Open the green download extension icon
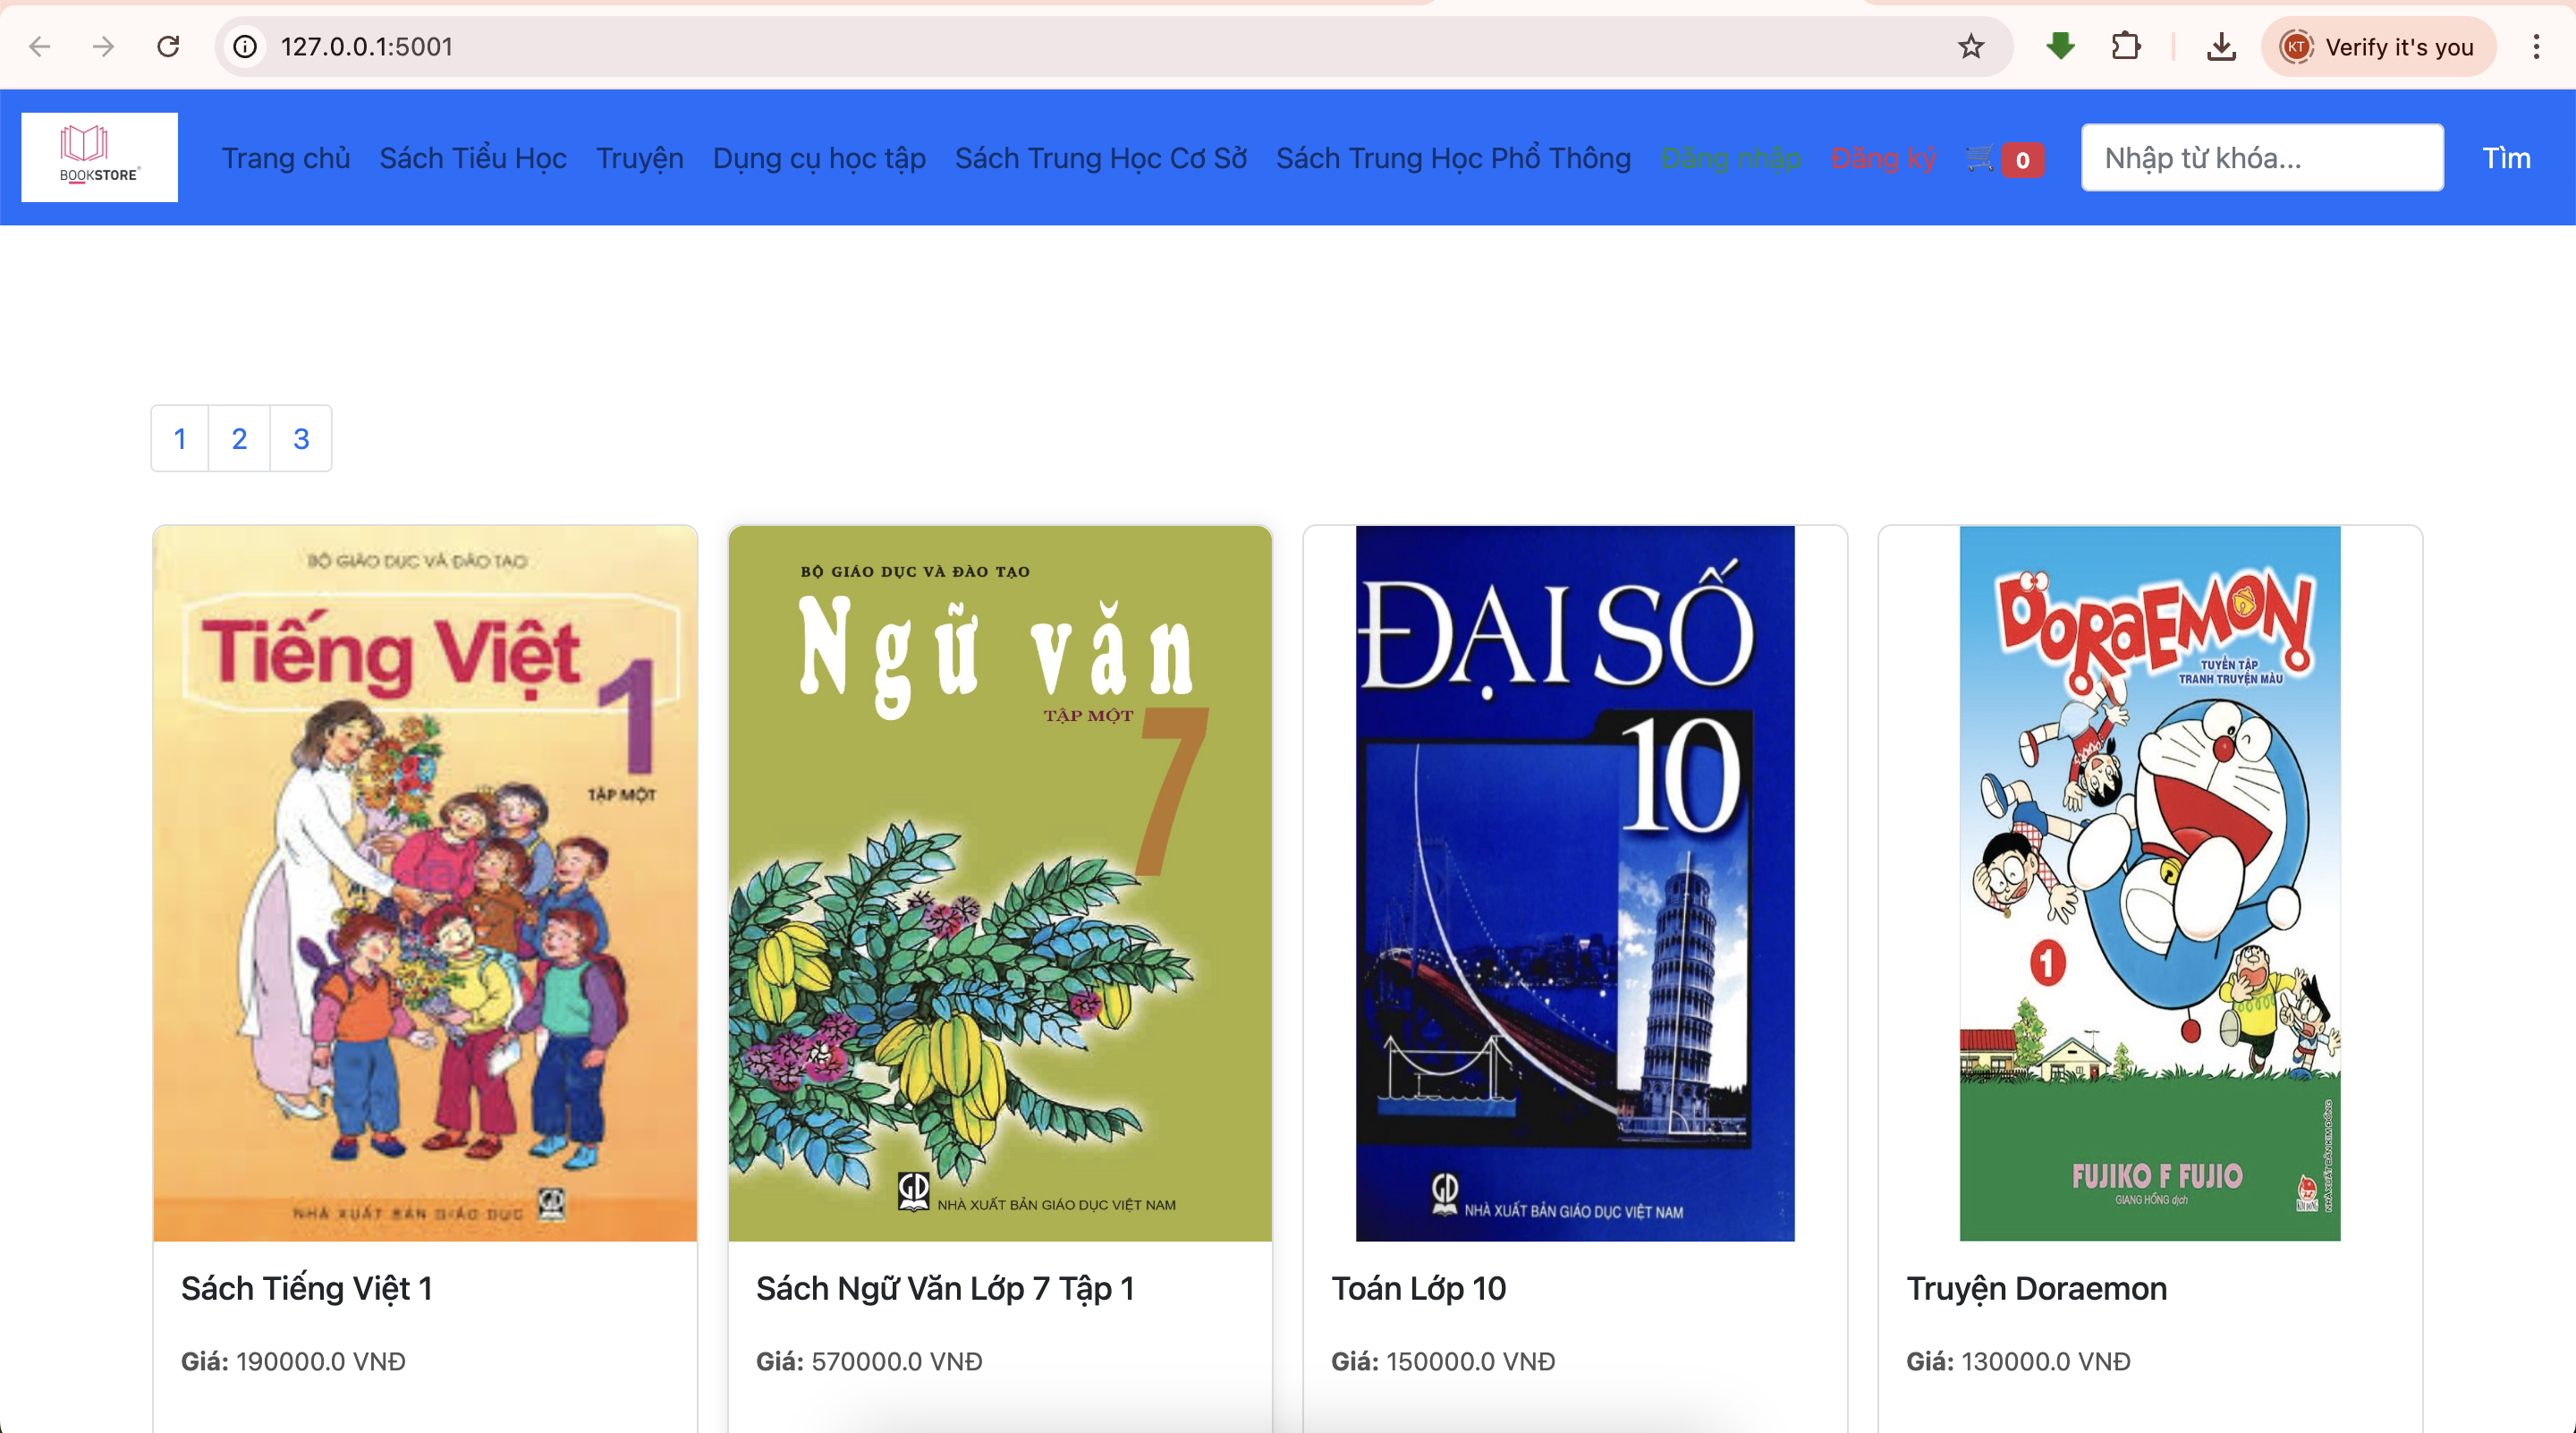Image resolution: width=2576 pixels, height=1433 pixels. (x=2060, y=46)
